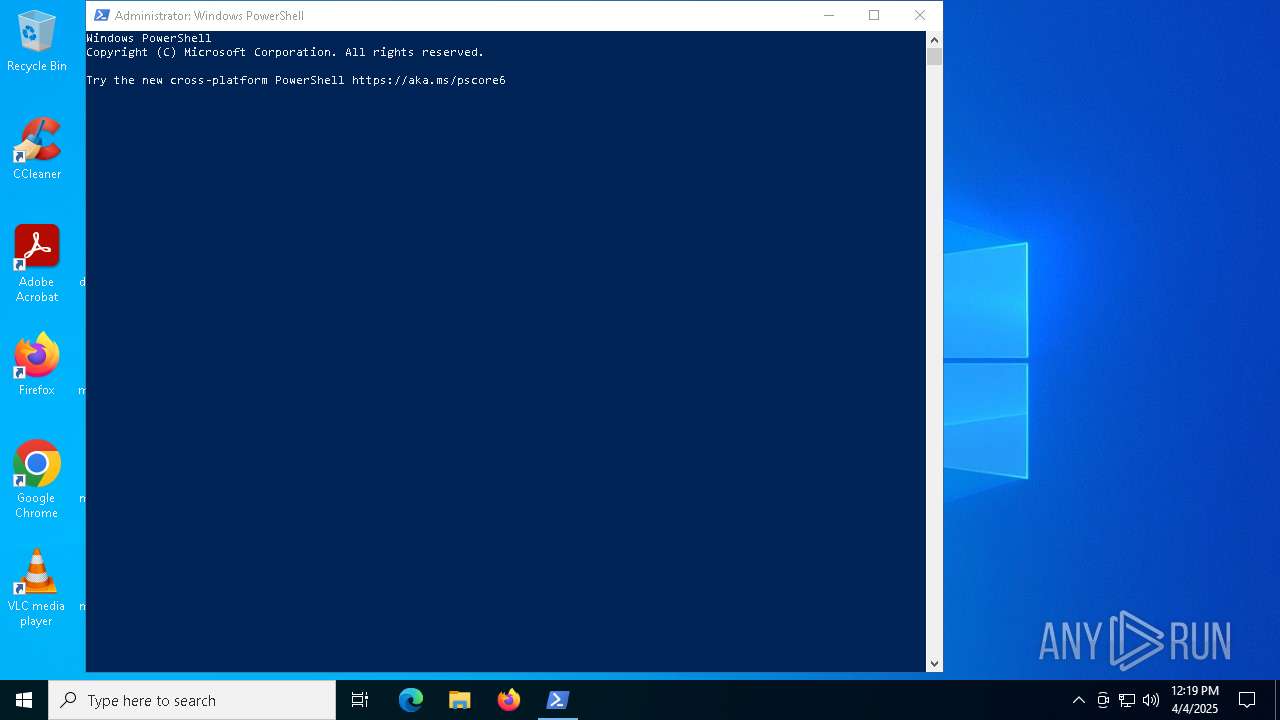The image size is (1280, 720).
Task: Click the meet-now camera tray icon
Action: click(1103, 700)
